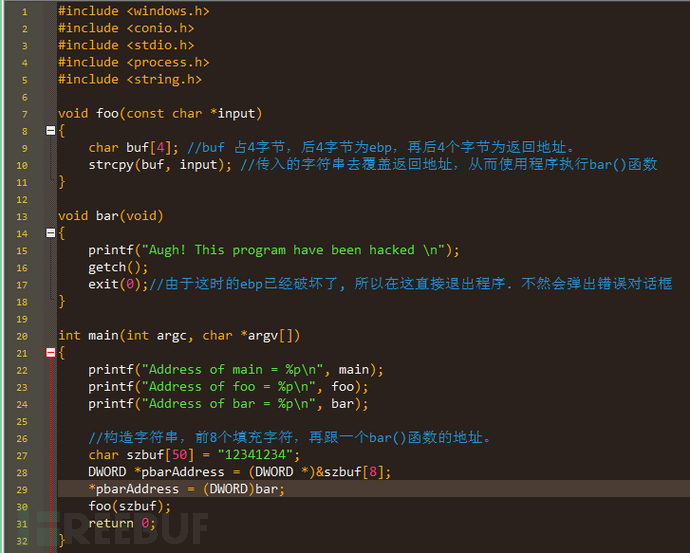Click 'Address of main' printf line
690x553 pixels.
click(x=236, y=370)
